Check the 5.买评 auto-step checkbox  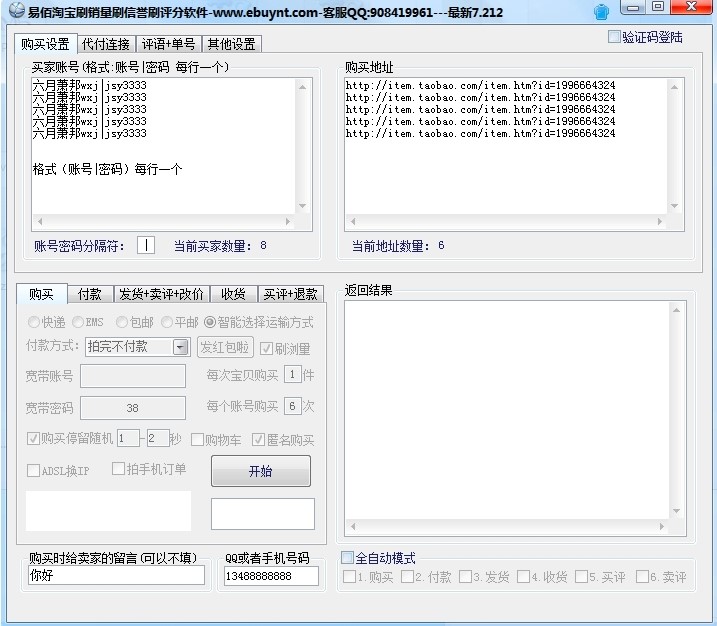tap(581, 577)
